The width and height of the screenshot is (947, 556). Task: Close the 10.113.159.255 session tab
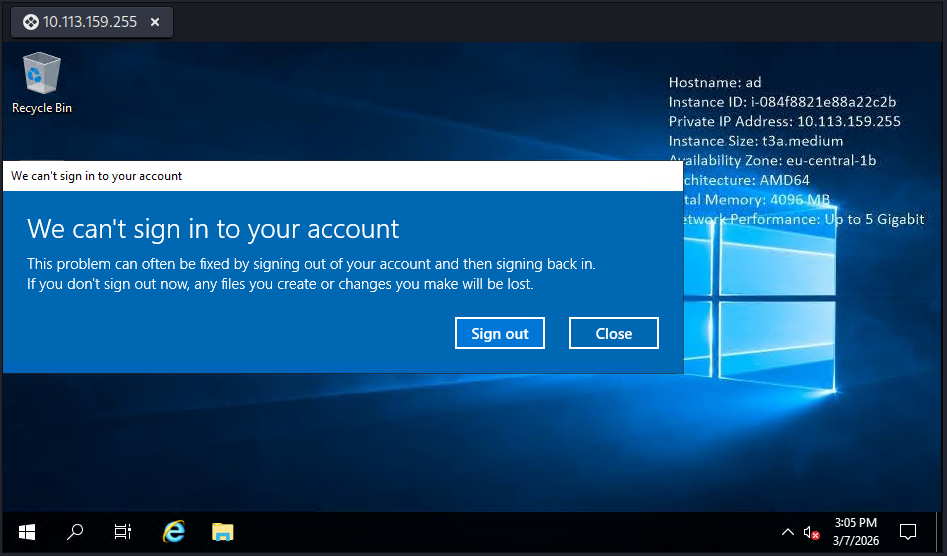click(x=155, y=22)
